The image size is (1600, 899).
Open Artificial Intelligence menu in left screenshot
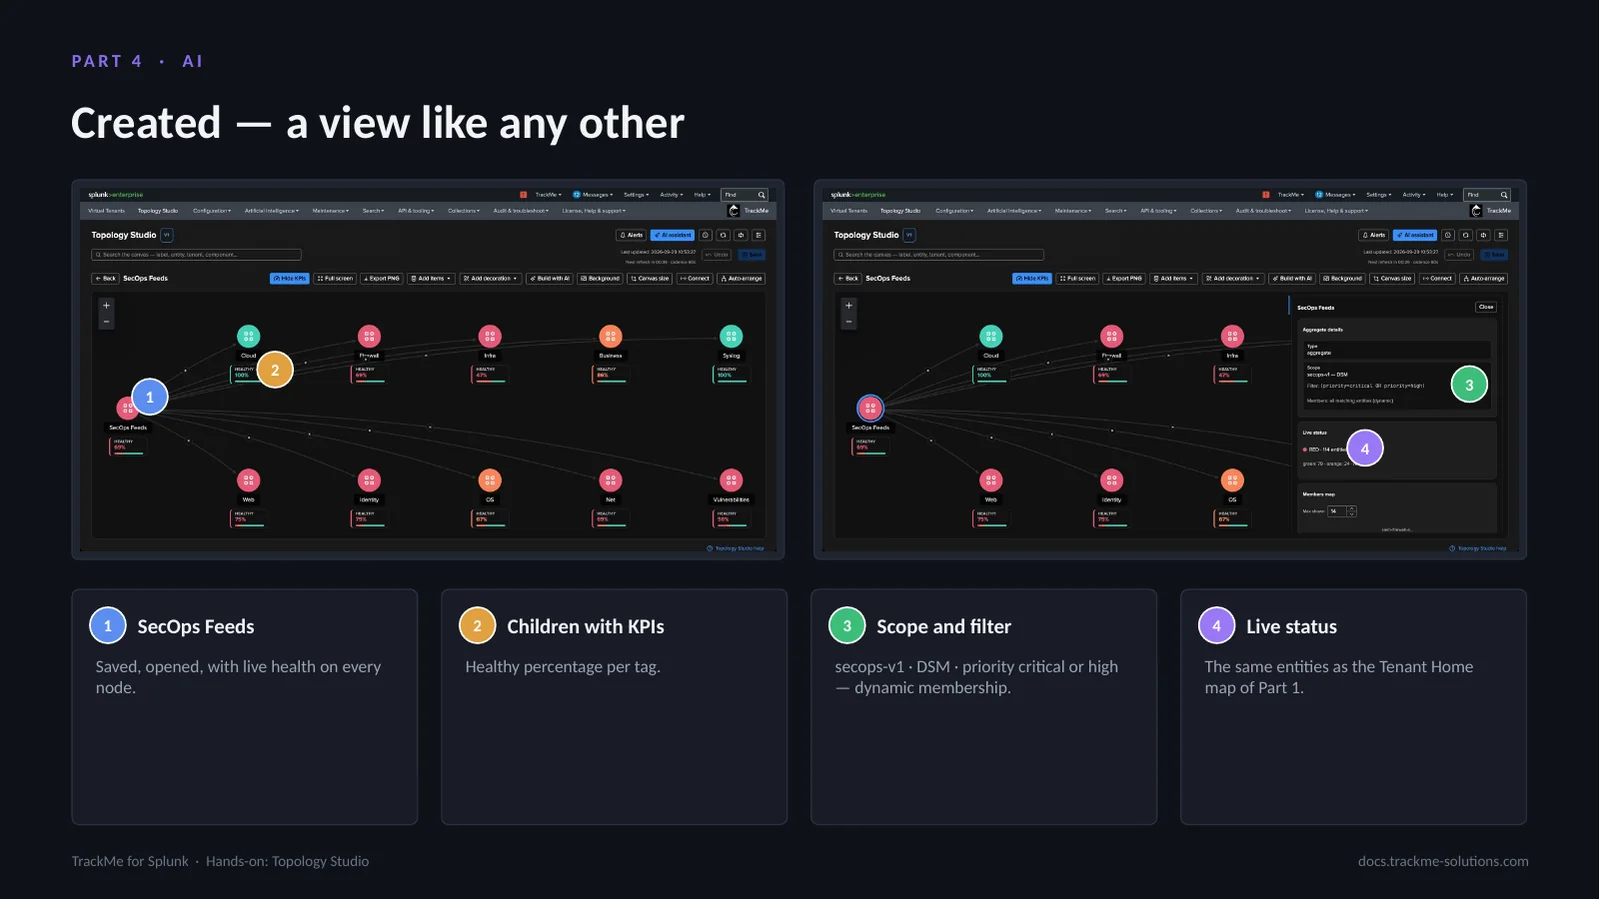tap(271, 211)
